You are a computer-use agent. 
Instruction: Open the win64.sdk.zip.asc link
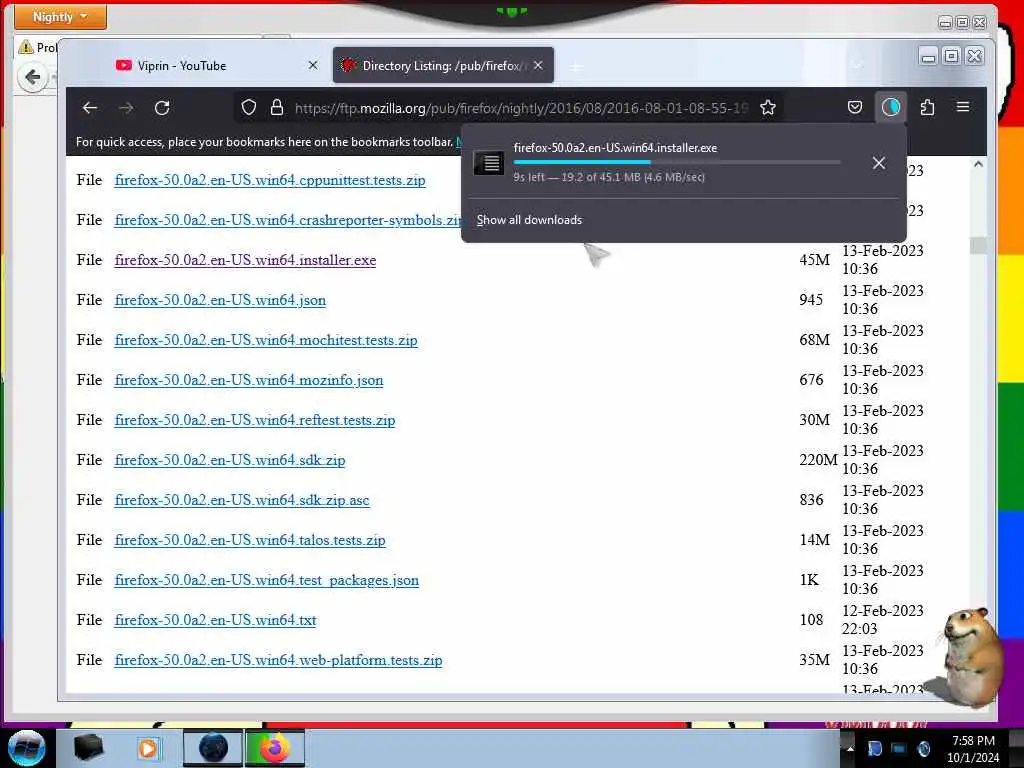click(242, 500)
